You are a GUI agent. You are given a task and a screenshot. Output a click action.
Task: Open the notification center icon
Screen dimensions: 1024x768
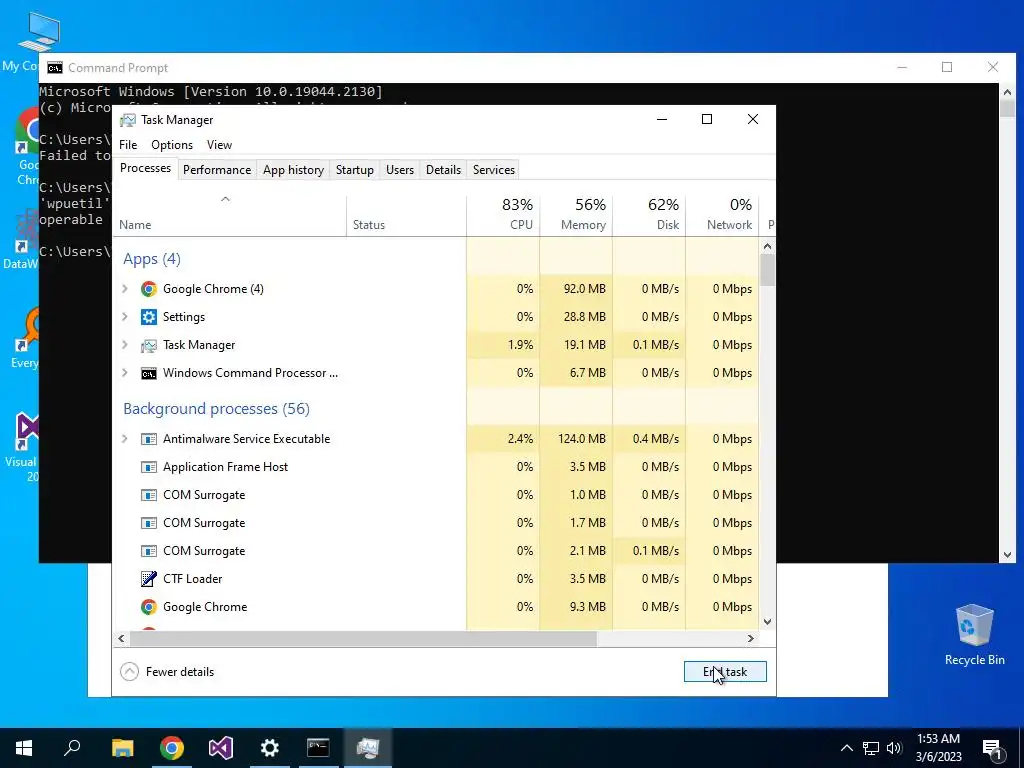[x=992, y=748]
